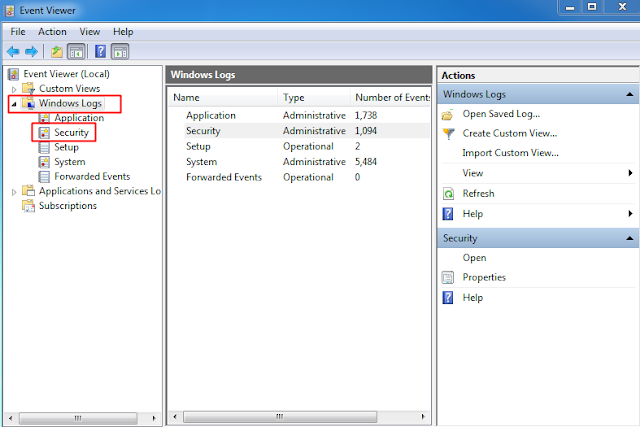This screenshot has height=427, width=640.
Task: Select the Setup row in center list
Action: click(x=299, y=147)
